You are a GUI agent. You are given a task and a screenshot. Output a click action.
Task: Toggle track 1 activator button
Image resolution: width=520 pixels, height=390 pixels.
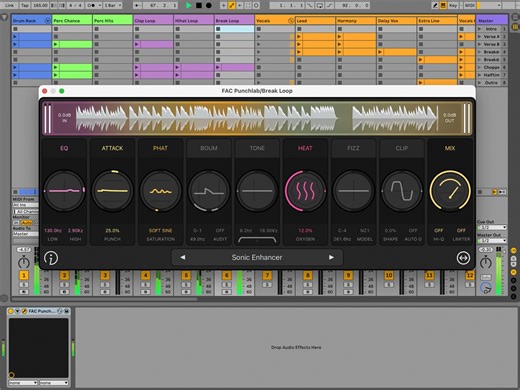(x=24, y=275)
